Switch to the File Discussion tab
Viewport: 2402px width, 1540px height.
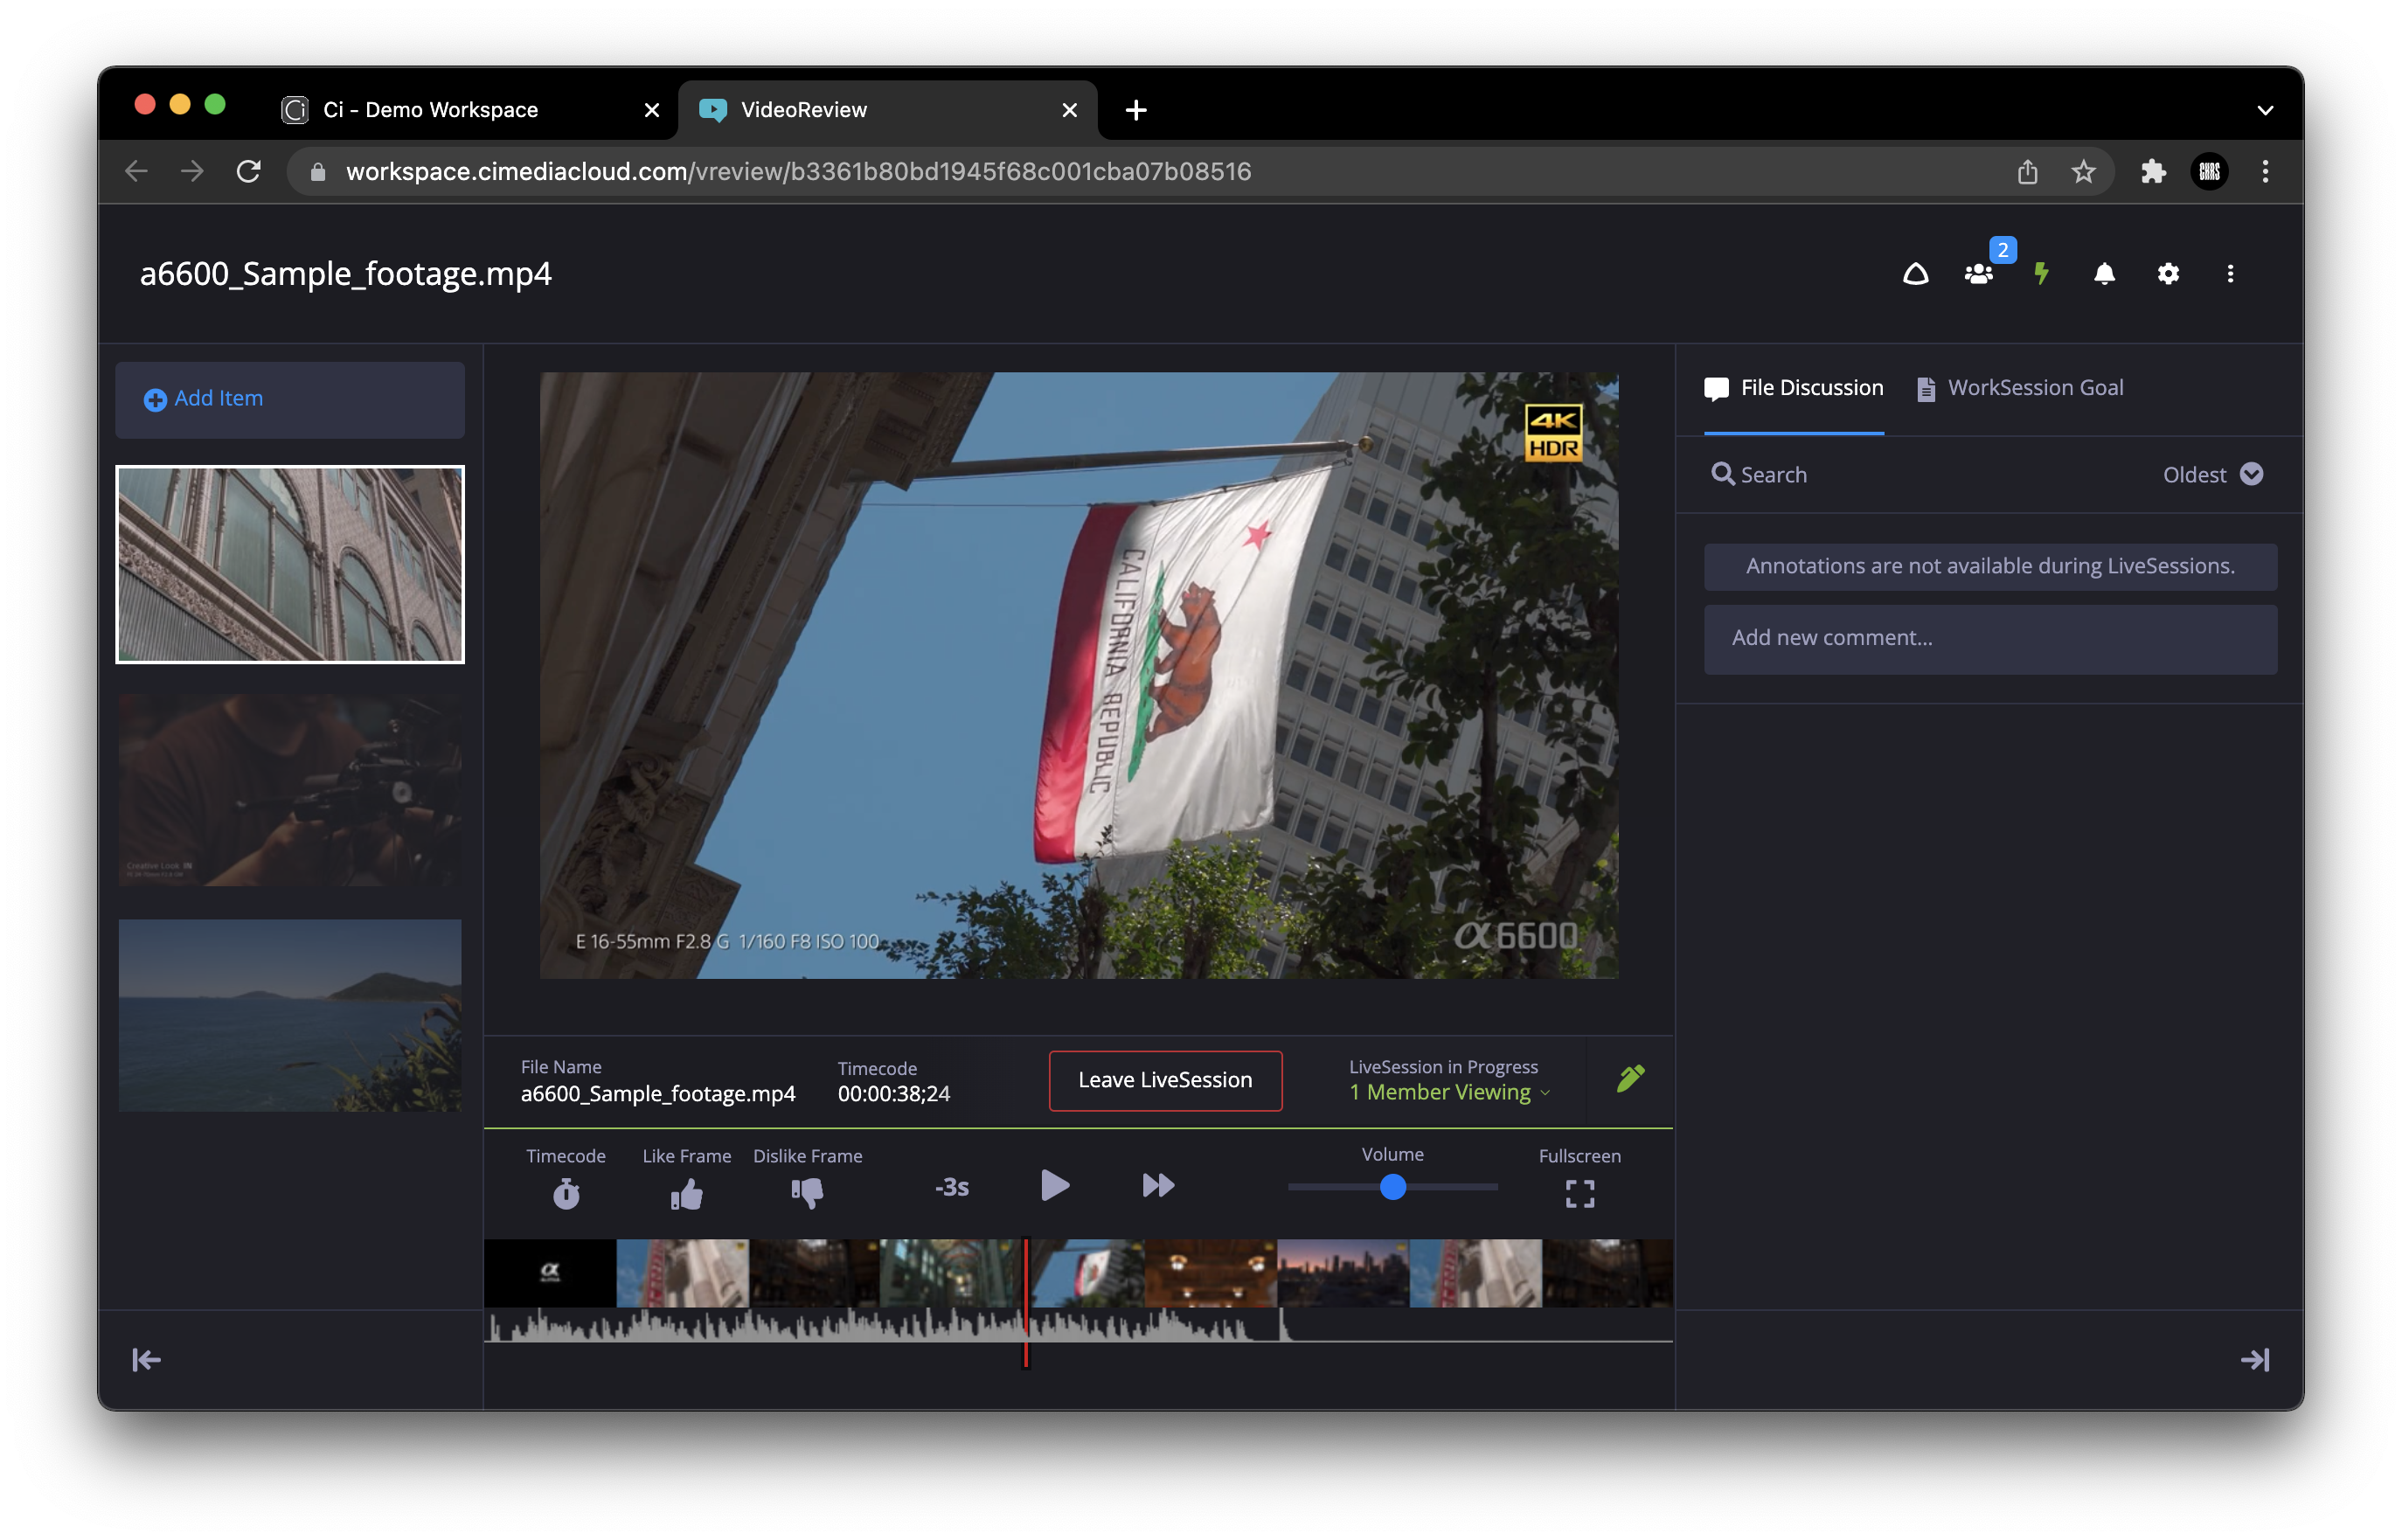coord(1793,388)
